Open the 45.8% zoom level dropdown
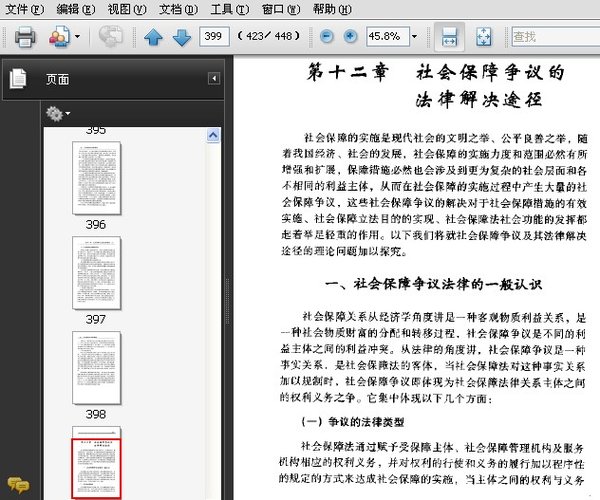The height and width of the screenshot is (500, 600). pos(414,37)
